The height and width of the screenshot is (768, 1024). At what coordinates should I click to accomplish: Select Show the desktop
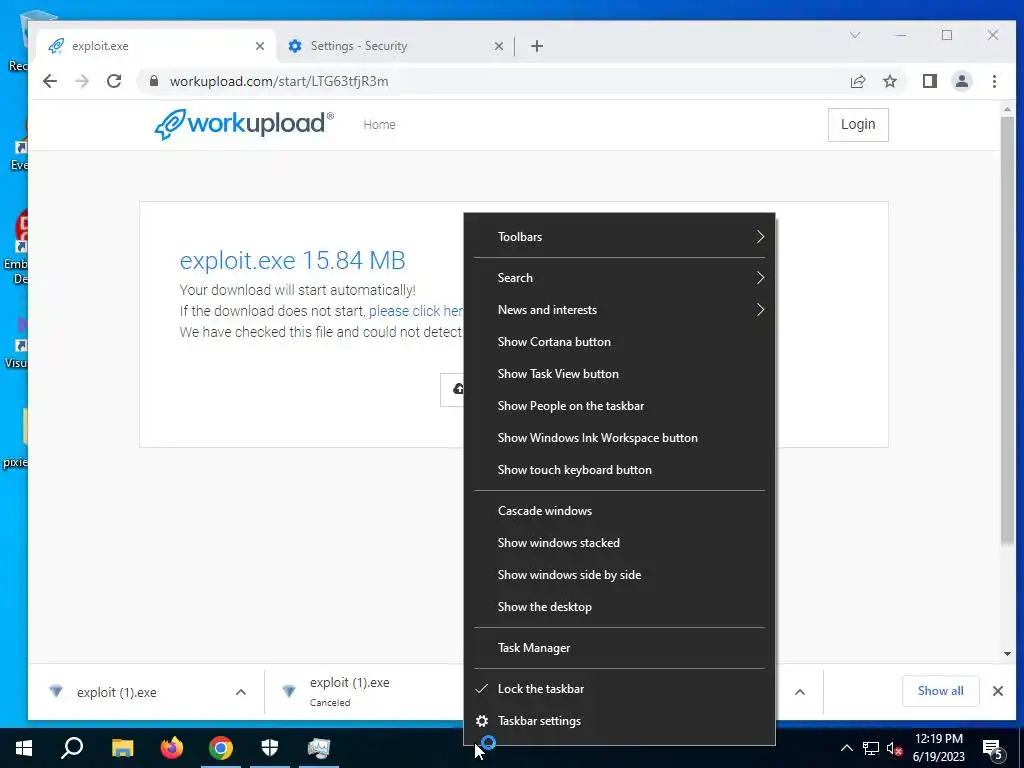[619, 607]
